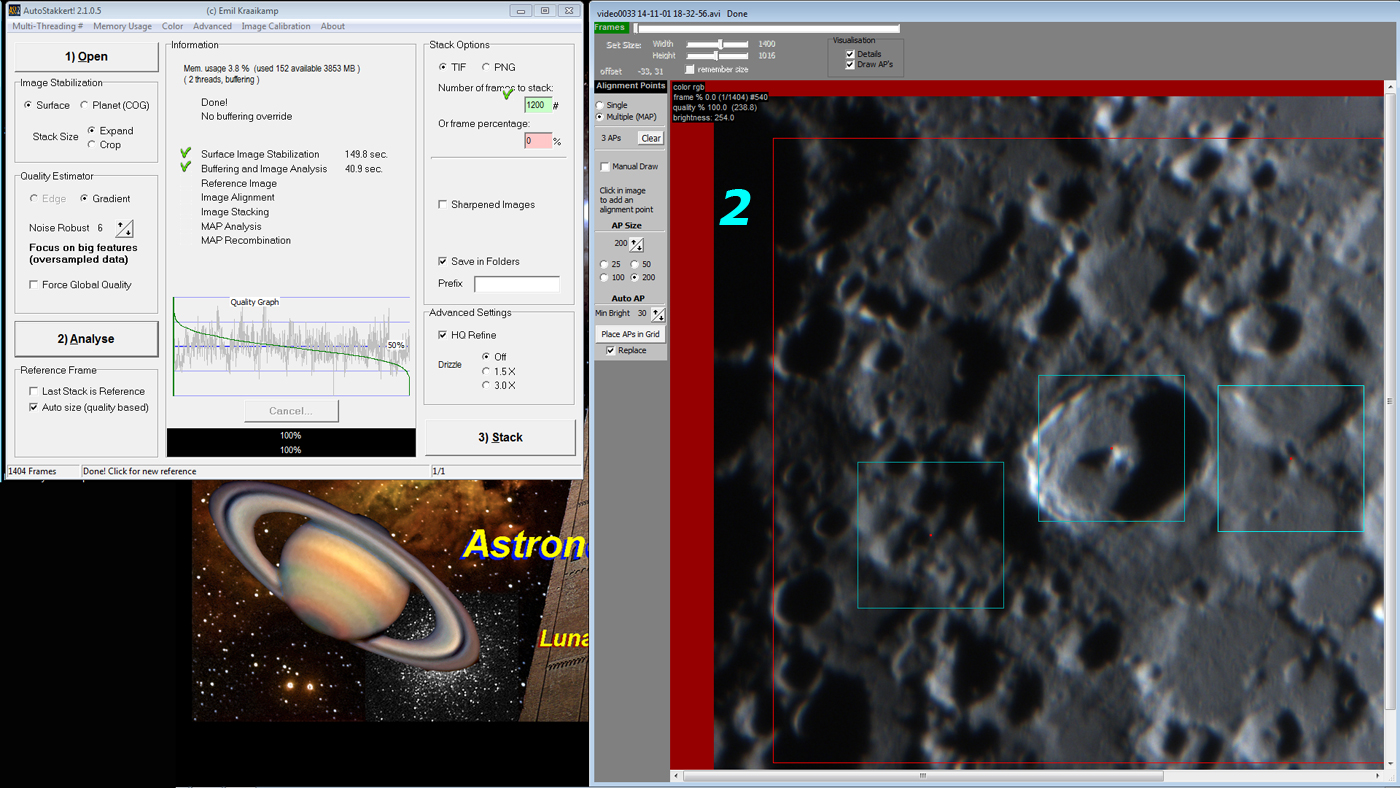Click the AutoStakkert title bar app icon
The width and height of the screenshot is (1400, 788).
15,11
